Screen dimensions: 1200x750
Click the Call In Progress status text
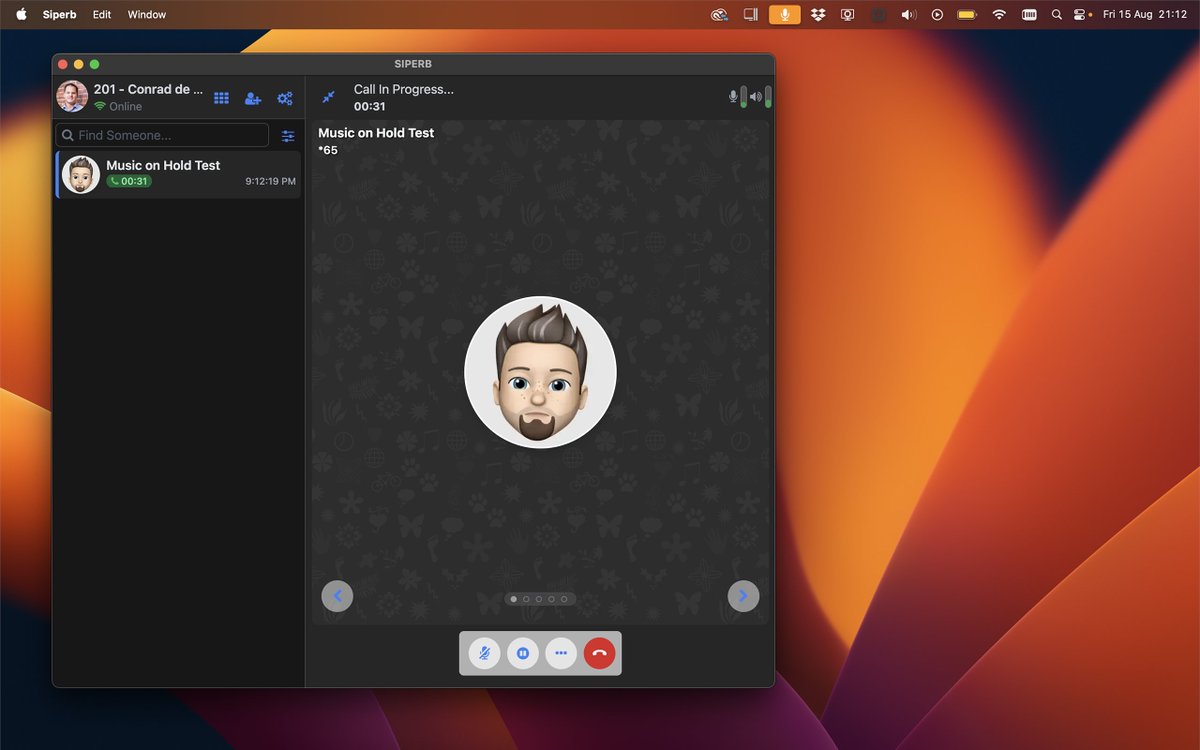tap(404, 89)
